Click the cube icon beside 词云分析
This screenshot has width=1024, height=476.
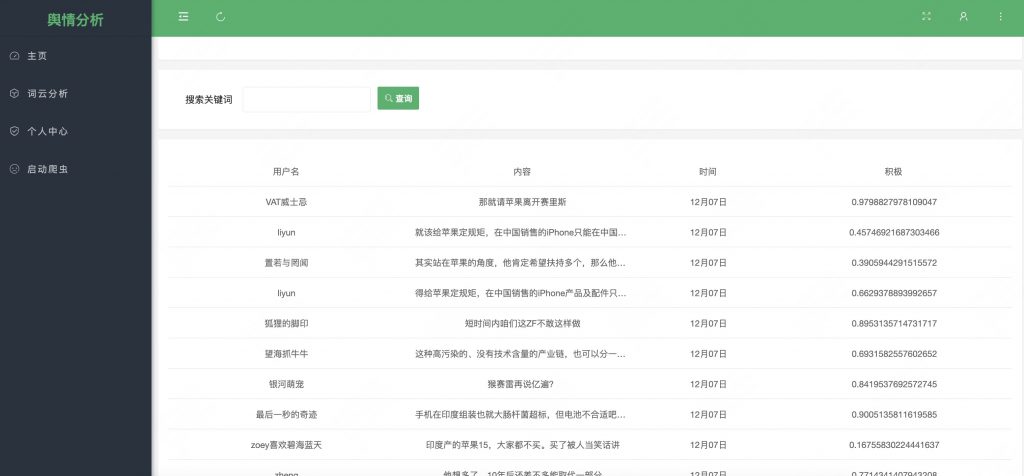(x=14, y=94)
